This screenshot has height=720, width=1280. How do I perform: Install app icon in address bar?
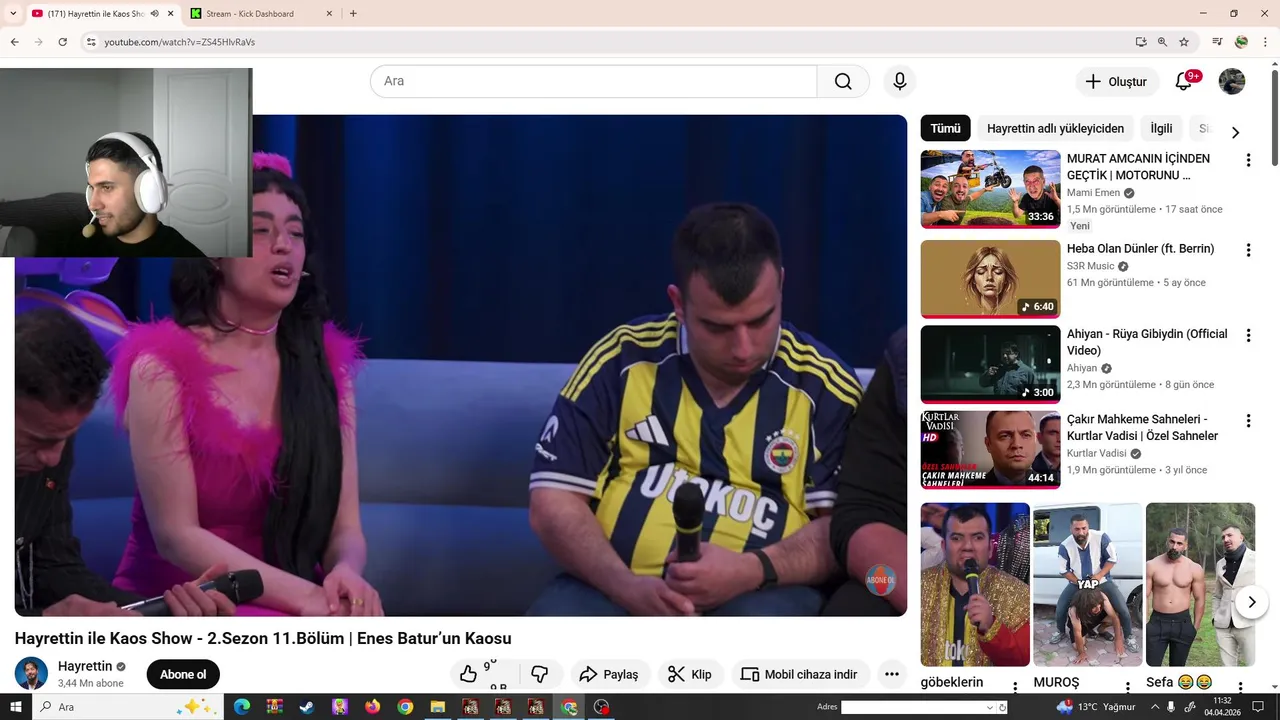tap(1141, 42)
